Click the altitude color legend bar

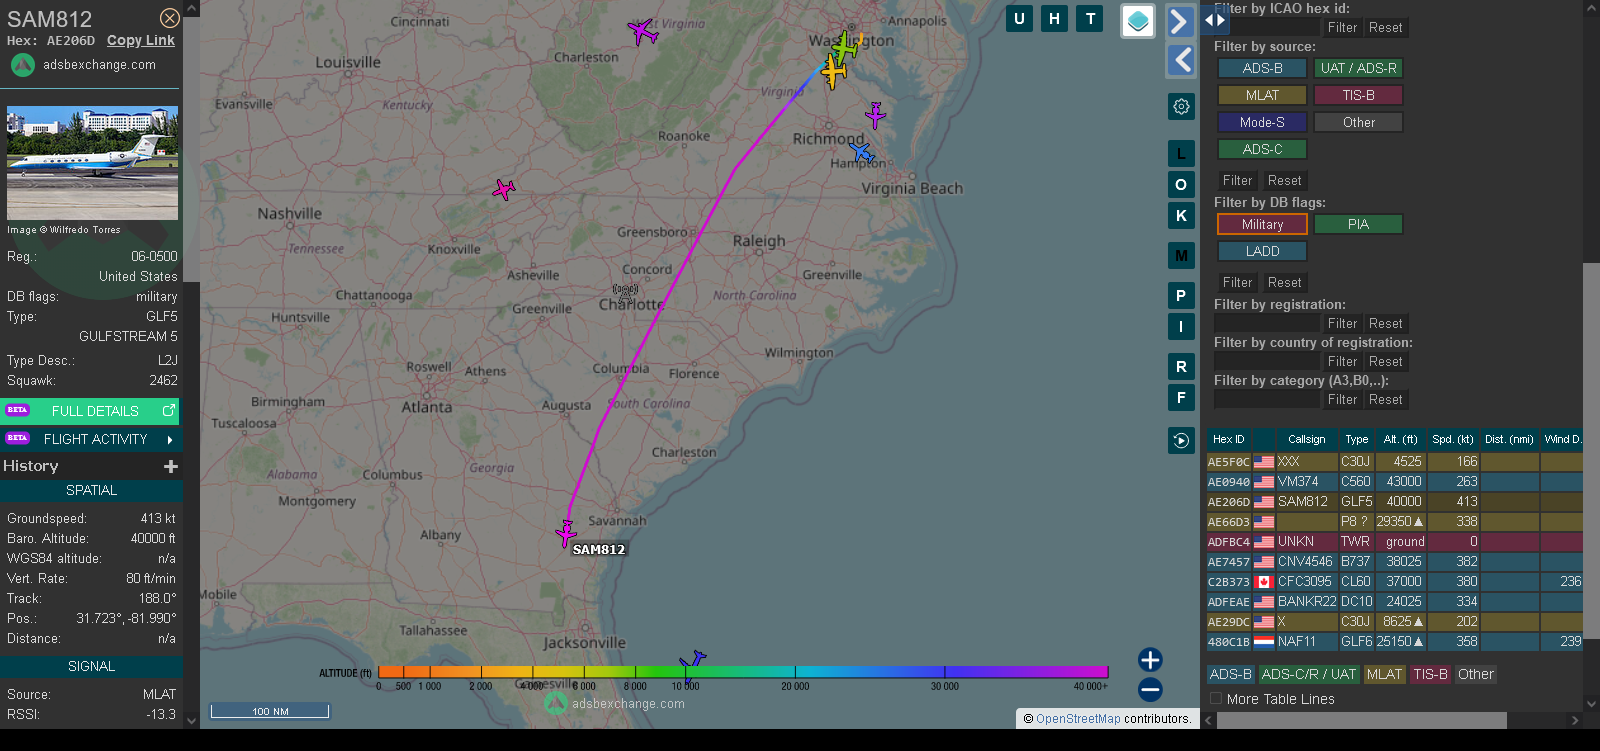(743, 672)
